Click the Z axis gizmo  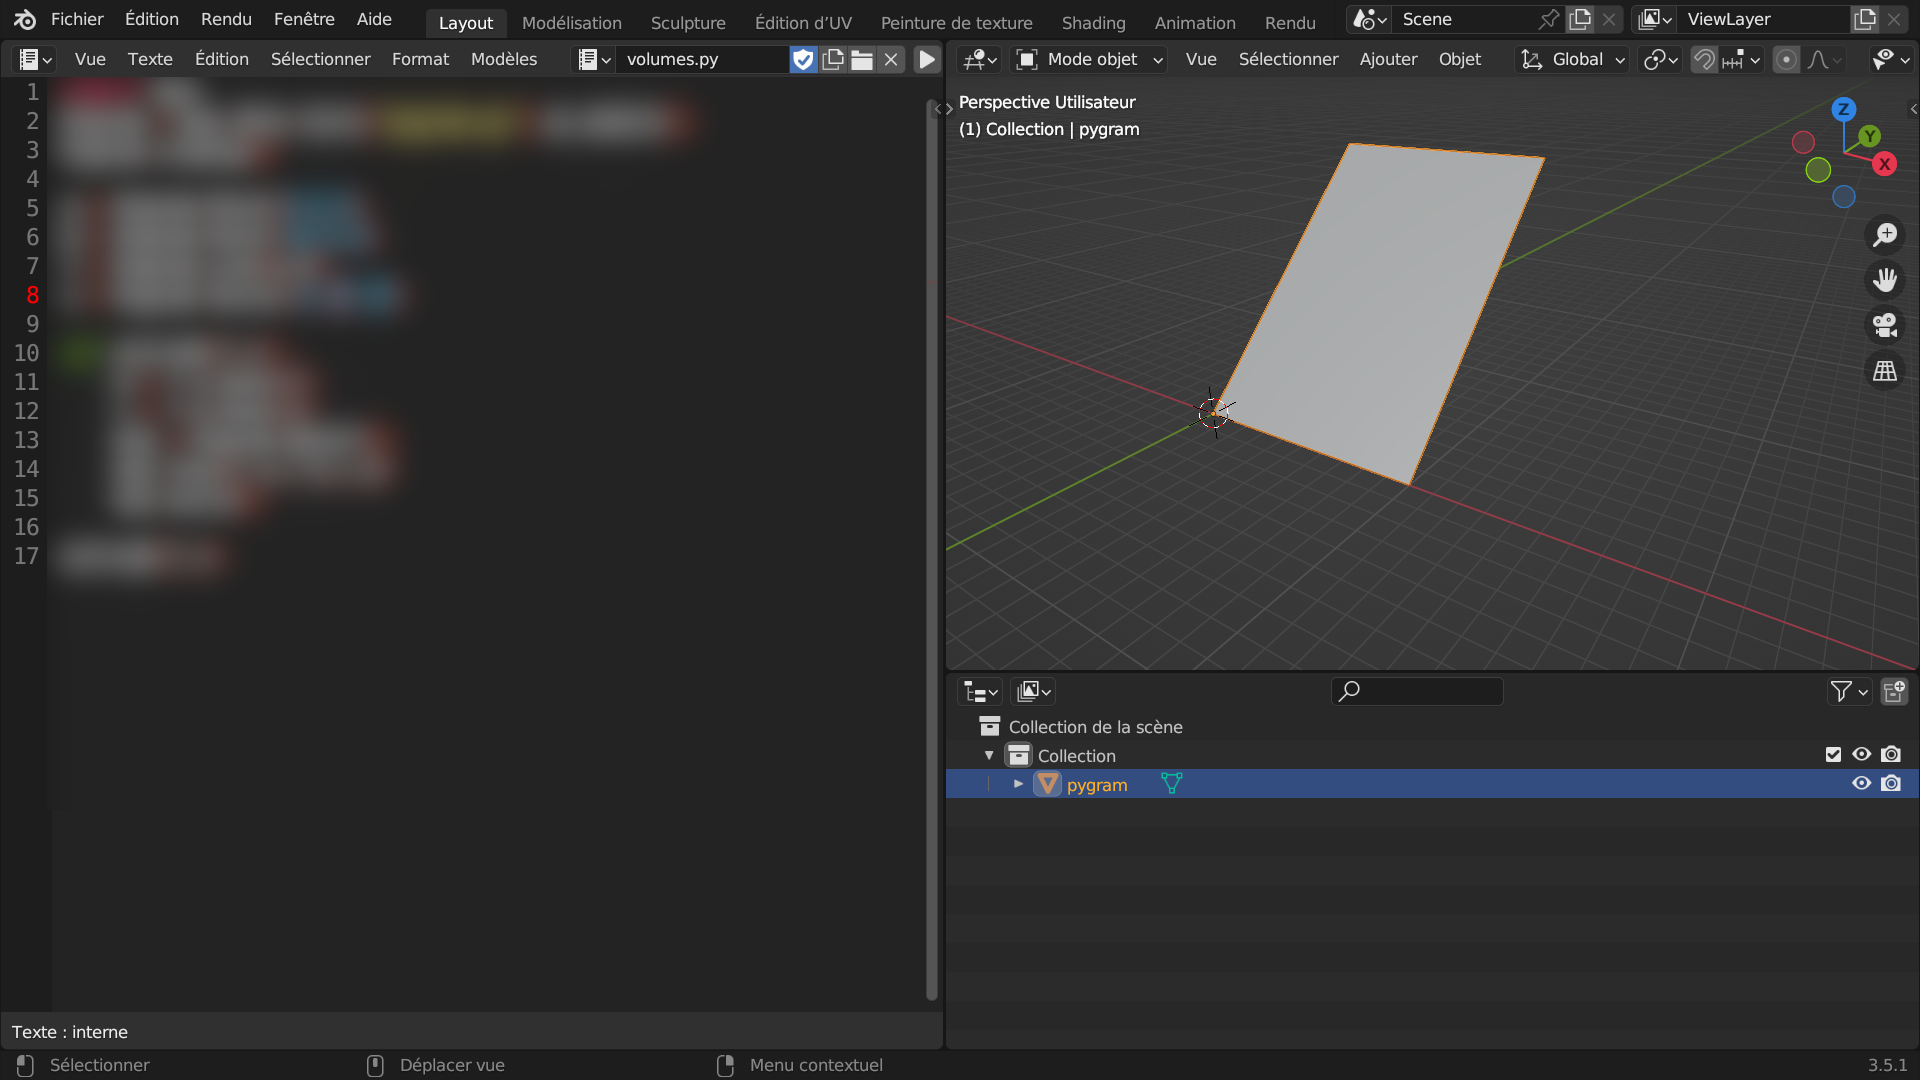[1843, 110]
